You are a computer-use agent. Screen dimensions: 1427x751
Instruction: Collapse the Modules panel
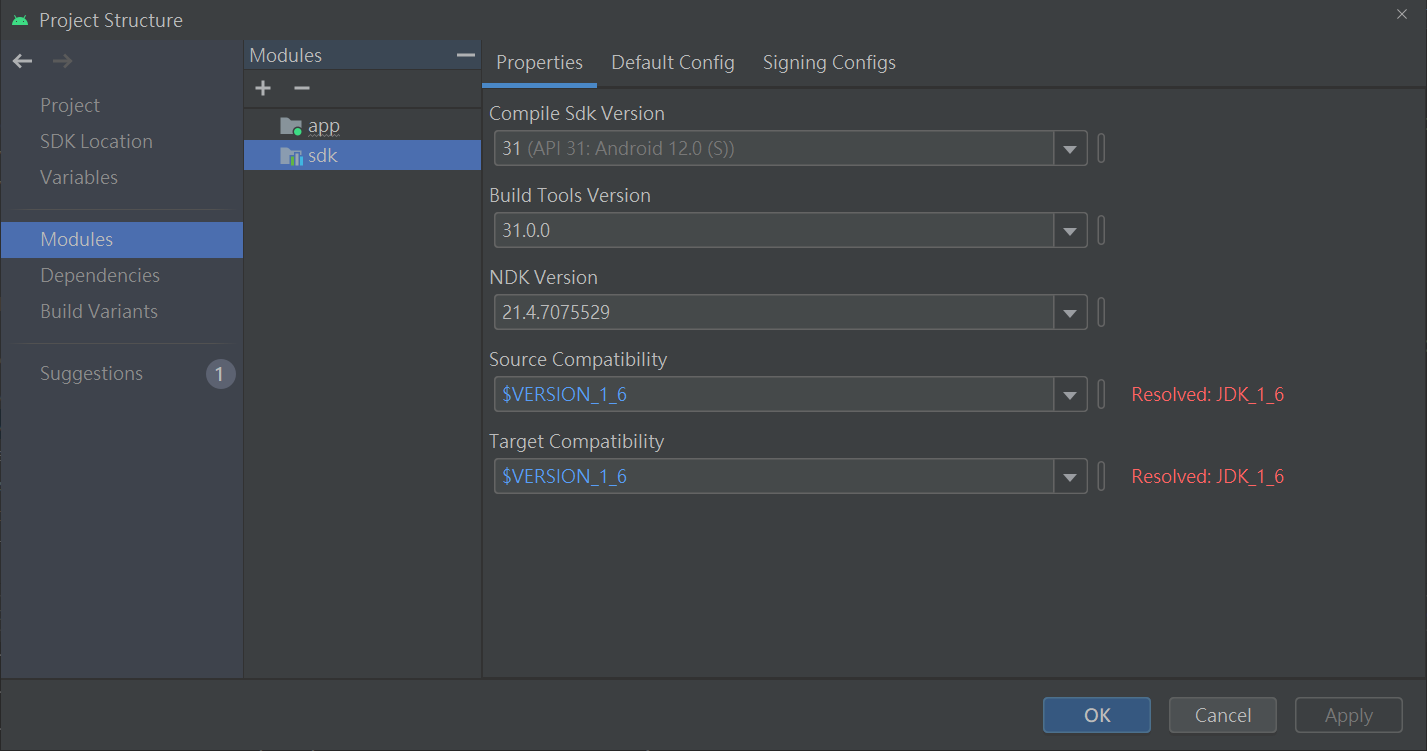click(465, 55)
